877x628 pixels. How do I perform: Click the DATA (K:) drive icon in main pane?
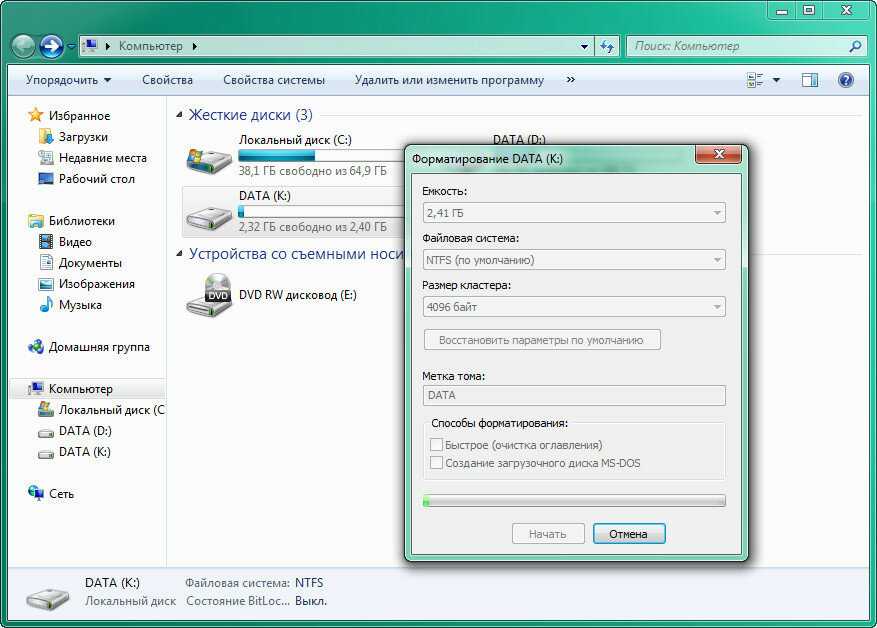click(209, 216)
